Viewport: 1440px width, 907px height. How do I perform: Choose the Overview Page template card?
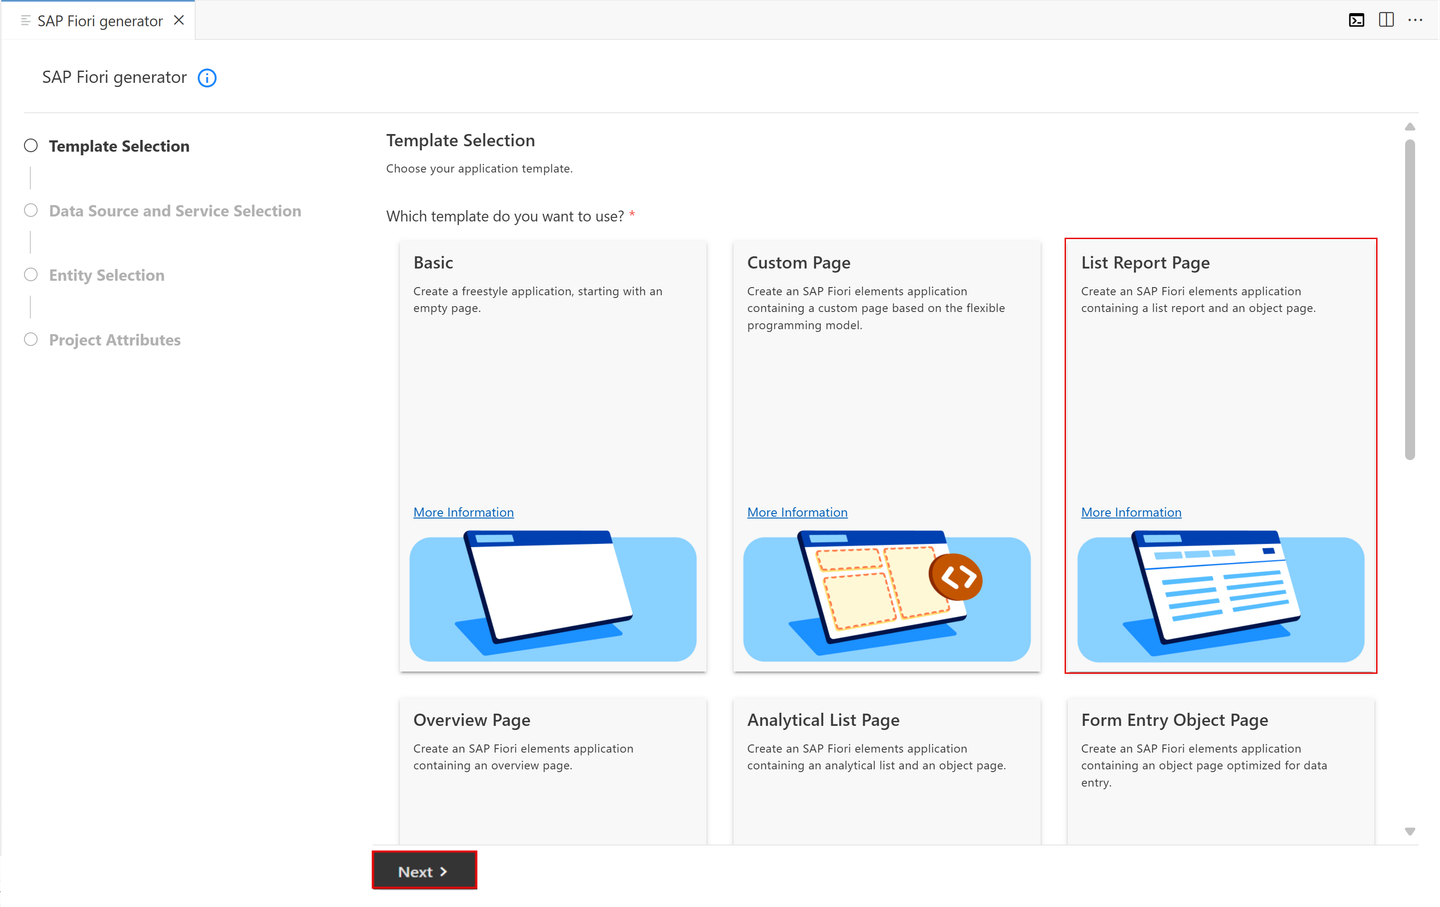point(553,771)
